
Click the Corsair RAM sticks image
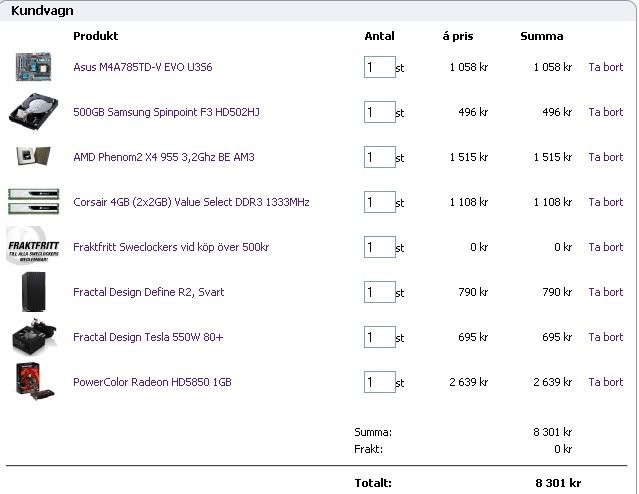[33, 201]
